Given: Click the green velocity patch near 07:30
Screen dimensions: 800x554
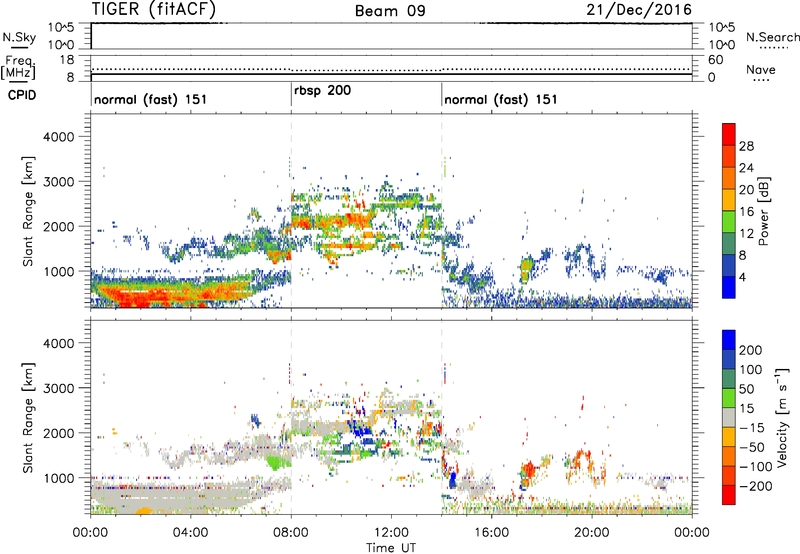Looking at the screenshot, I should [x=278, y=462].
